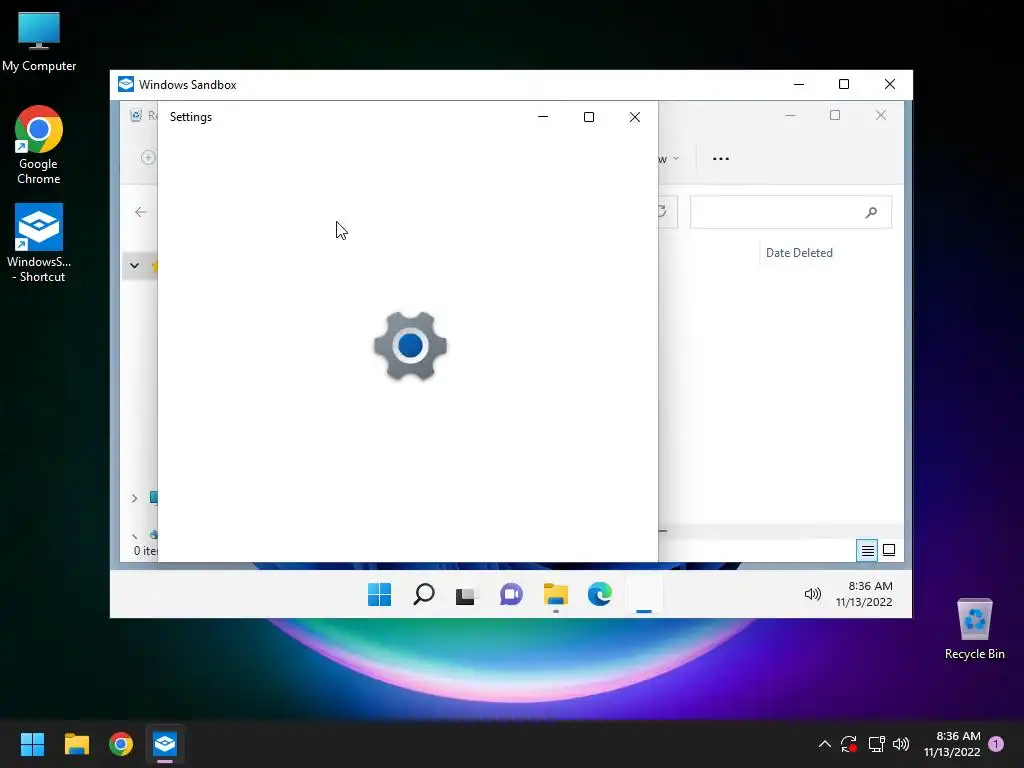The width and height of the screenshot is (1024, 768).
Task: Click the Settings window title text
Action: [191, 117]
